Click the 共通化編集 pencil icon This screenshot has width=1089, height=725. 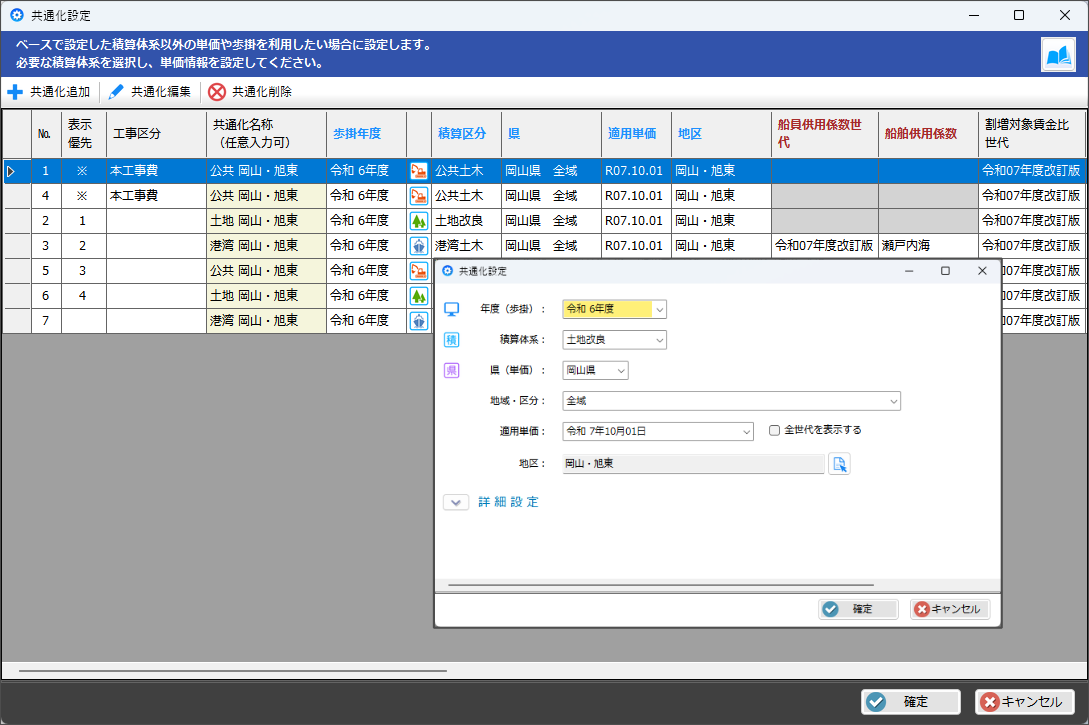pos(116,92)
